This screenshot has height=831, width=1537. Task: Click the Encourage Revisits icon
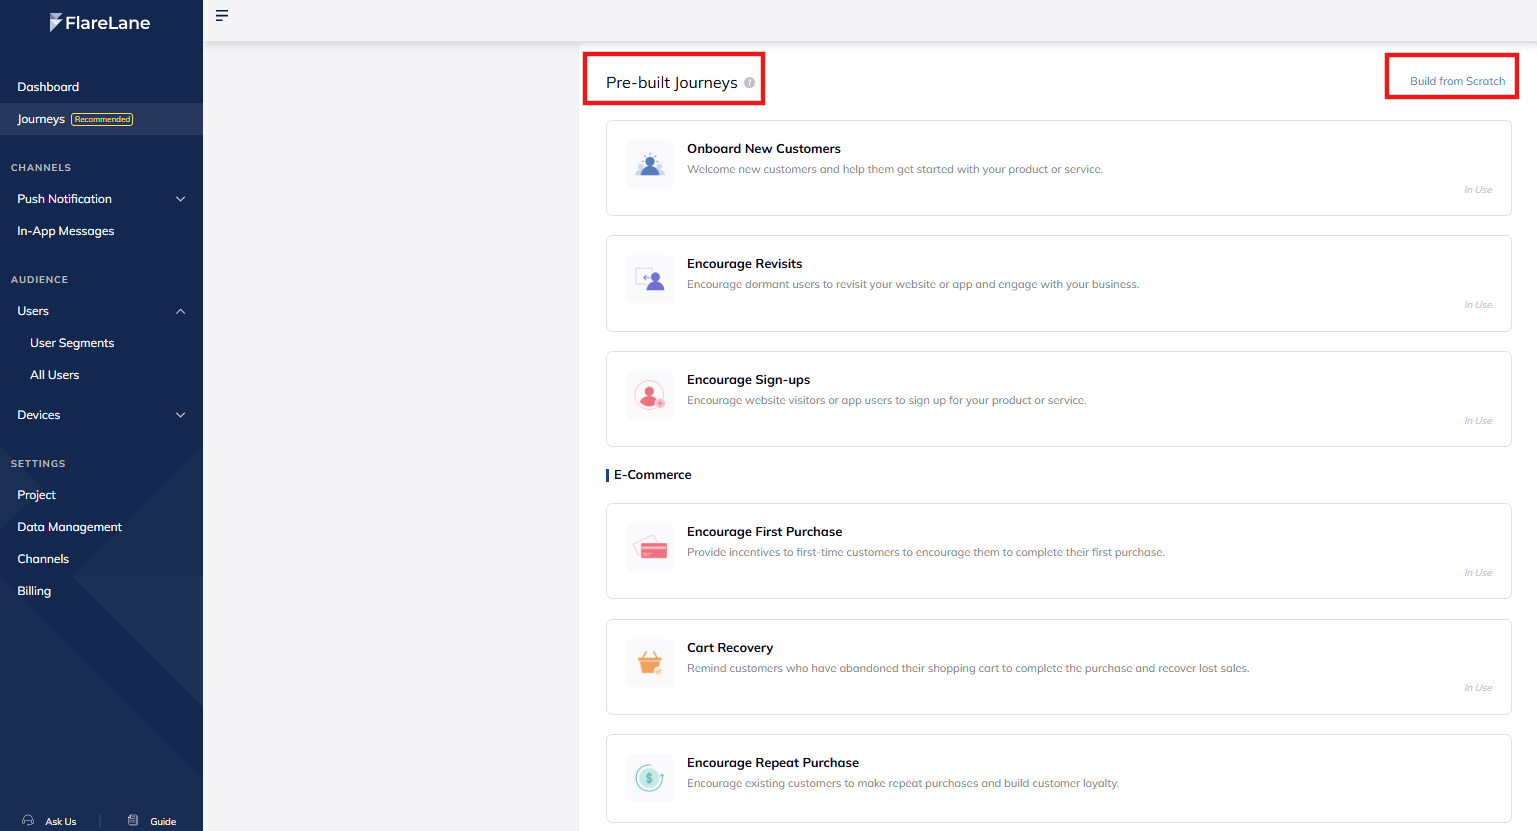[650, 279]
